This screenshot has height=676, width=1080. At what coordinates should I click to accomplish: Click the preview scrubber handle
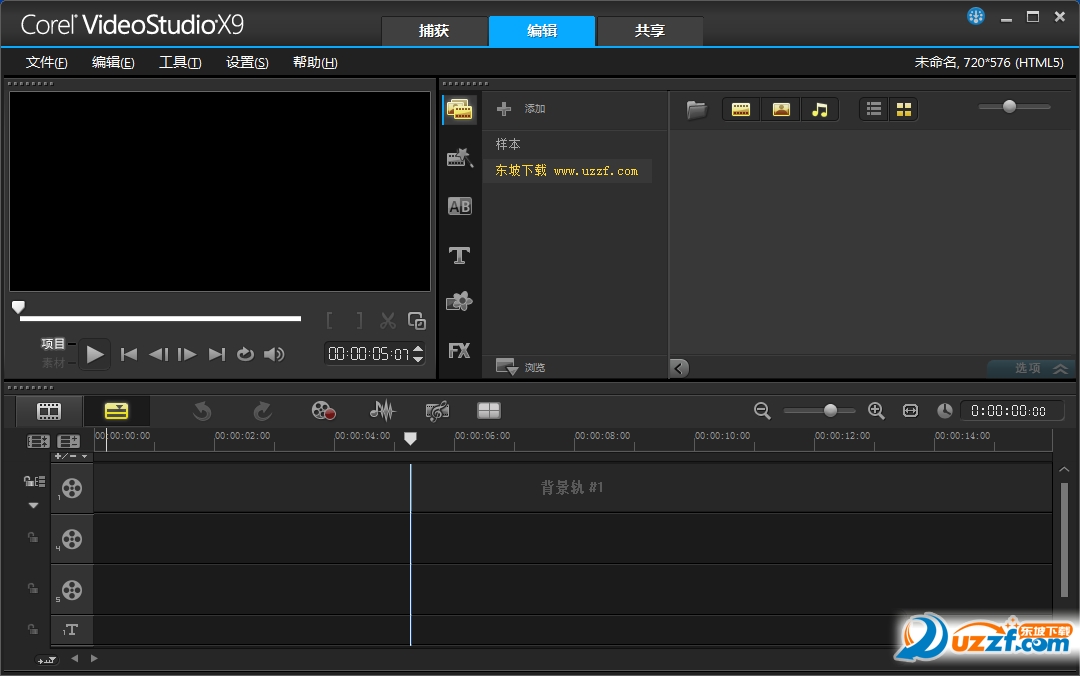point(19,307)
